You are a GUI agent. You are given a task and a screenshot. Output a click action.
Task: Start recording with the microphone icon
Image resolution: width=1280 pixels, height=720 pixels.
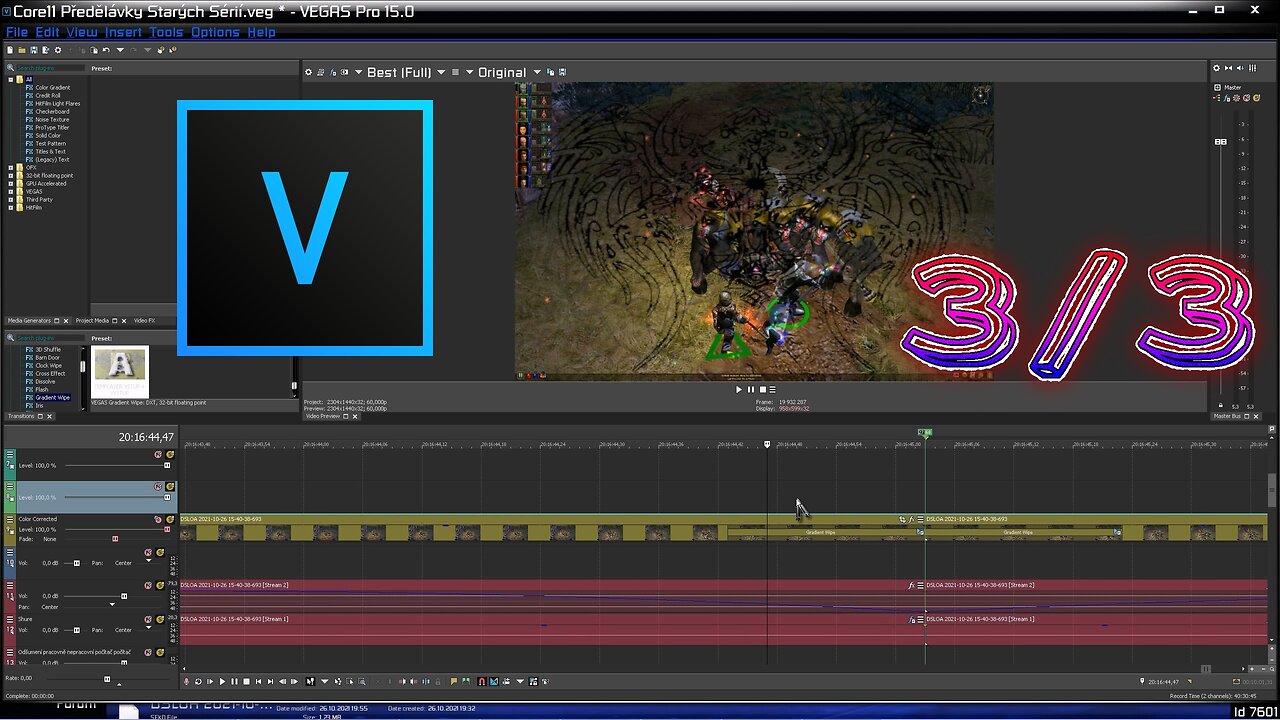pos(186,681)
